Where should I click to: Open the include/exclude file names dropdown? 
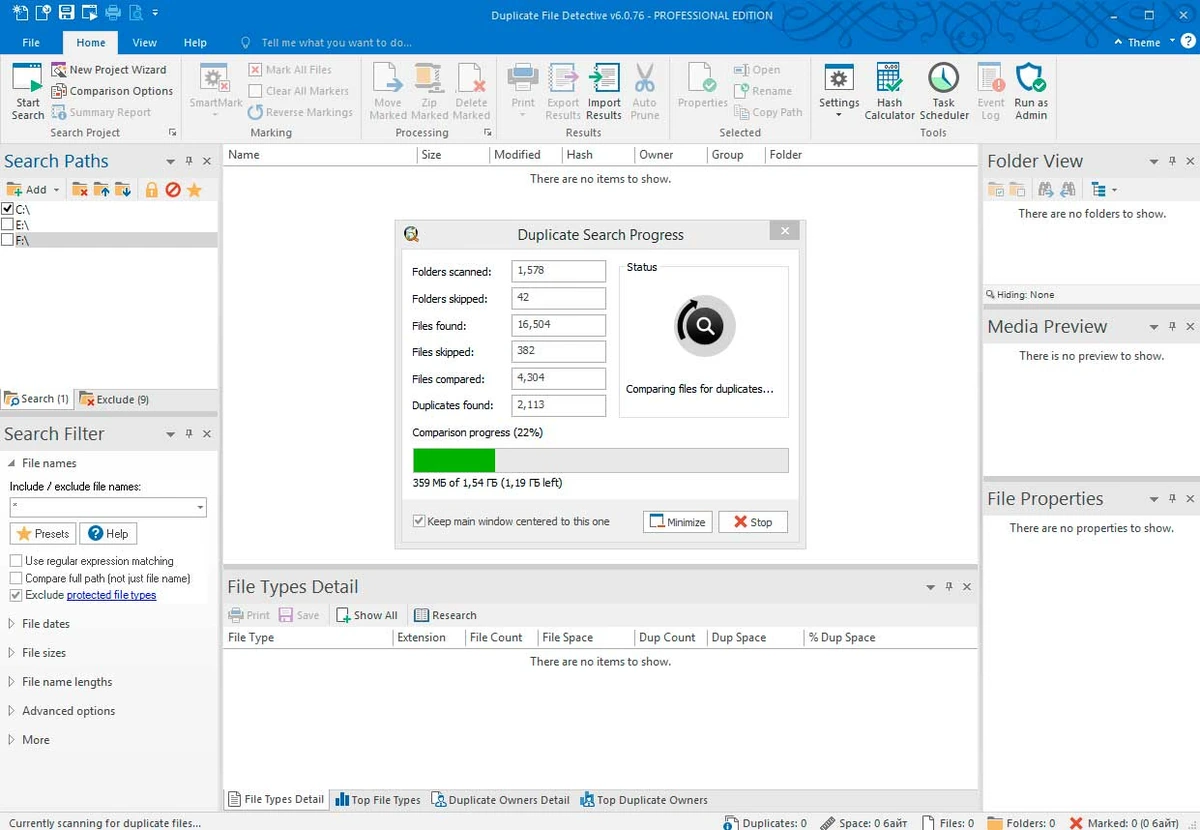coord(200,508)
